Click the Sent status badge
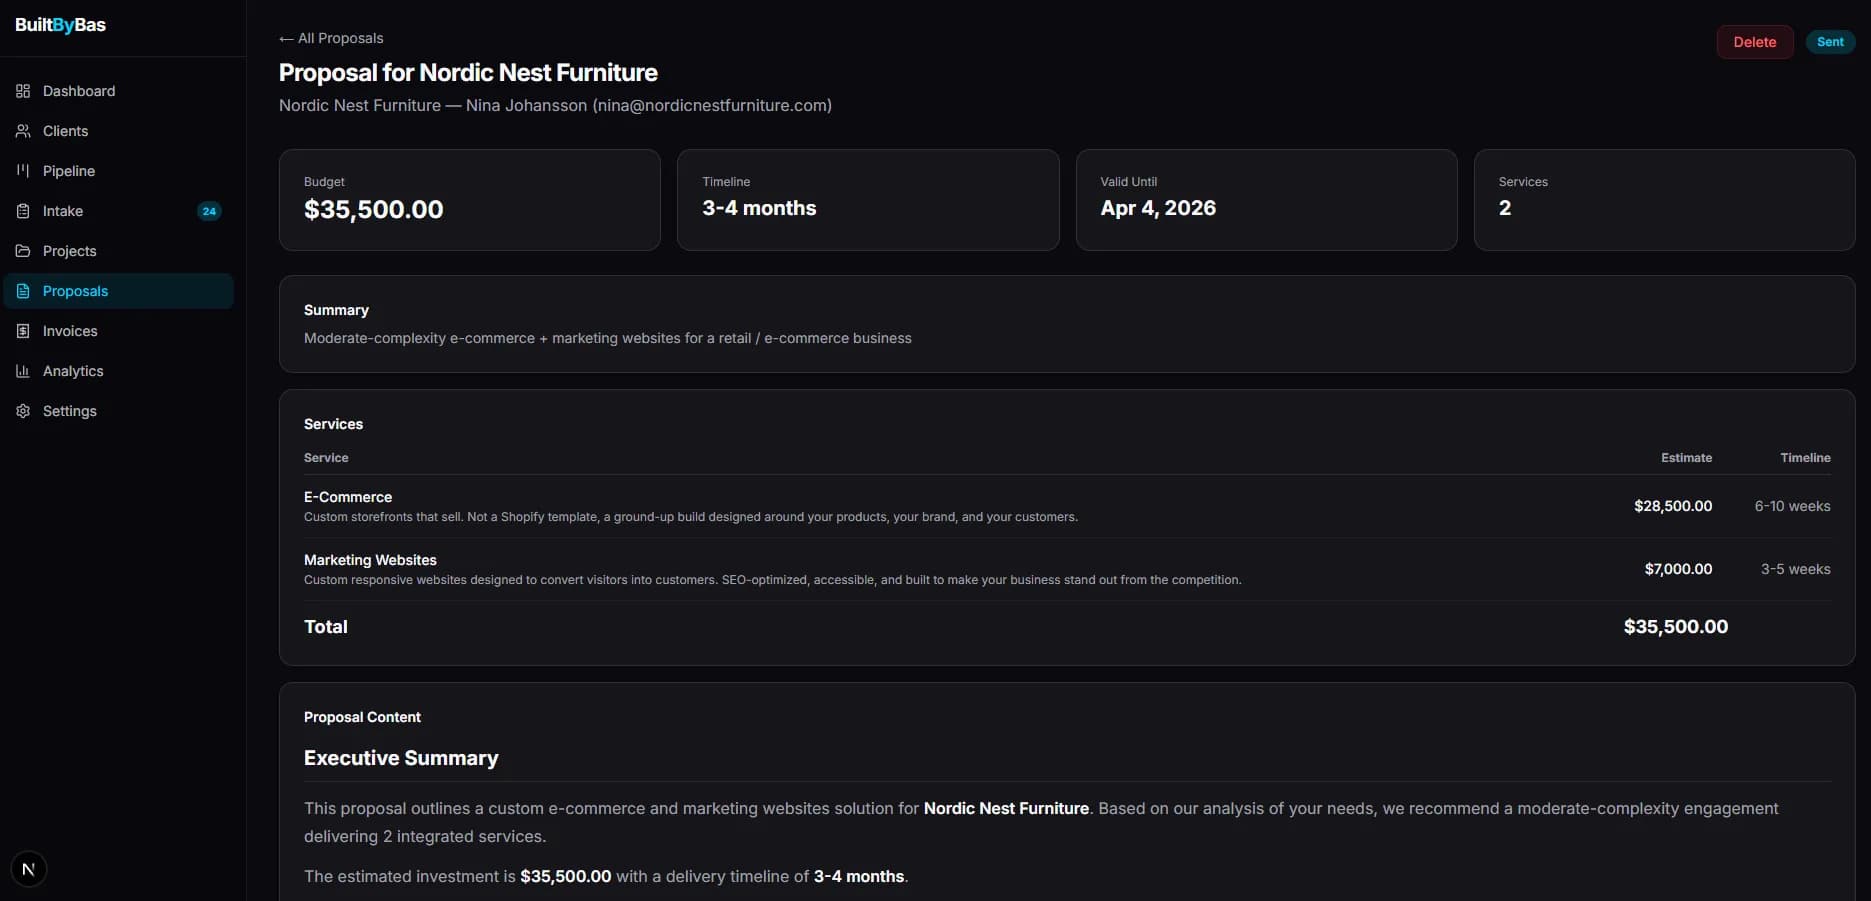This screenshot has height=901, width=1871. [1830, 42]
